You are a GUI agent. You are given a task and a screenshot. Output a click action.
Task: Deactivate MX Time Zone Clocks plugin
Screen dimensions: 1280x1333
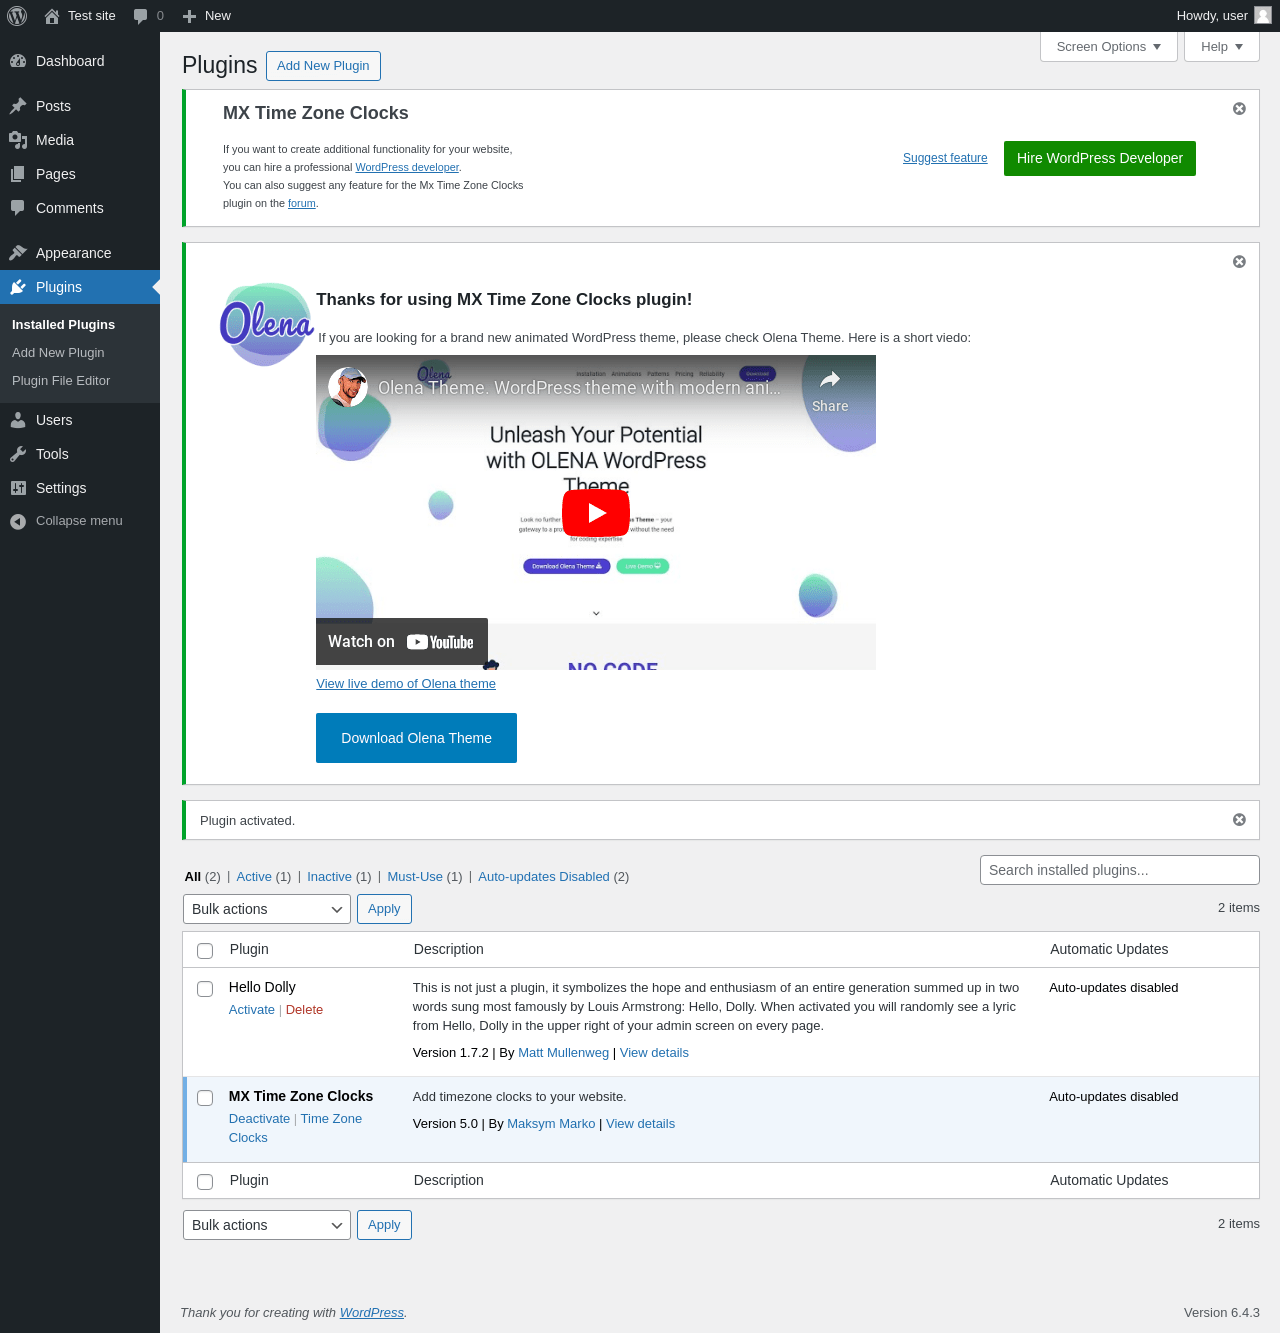coord(259,1119)
